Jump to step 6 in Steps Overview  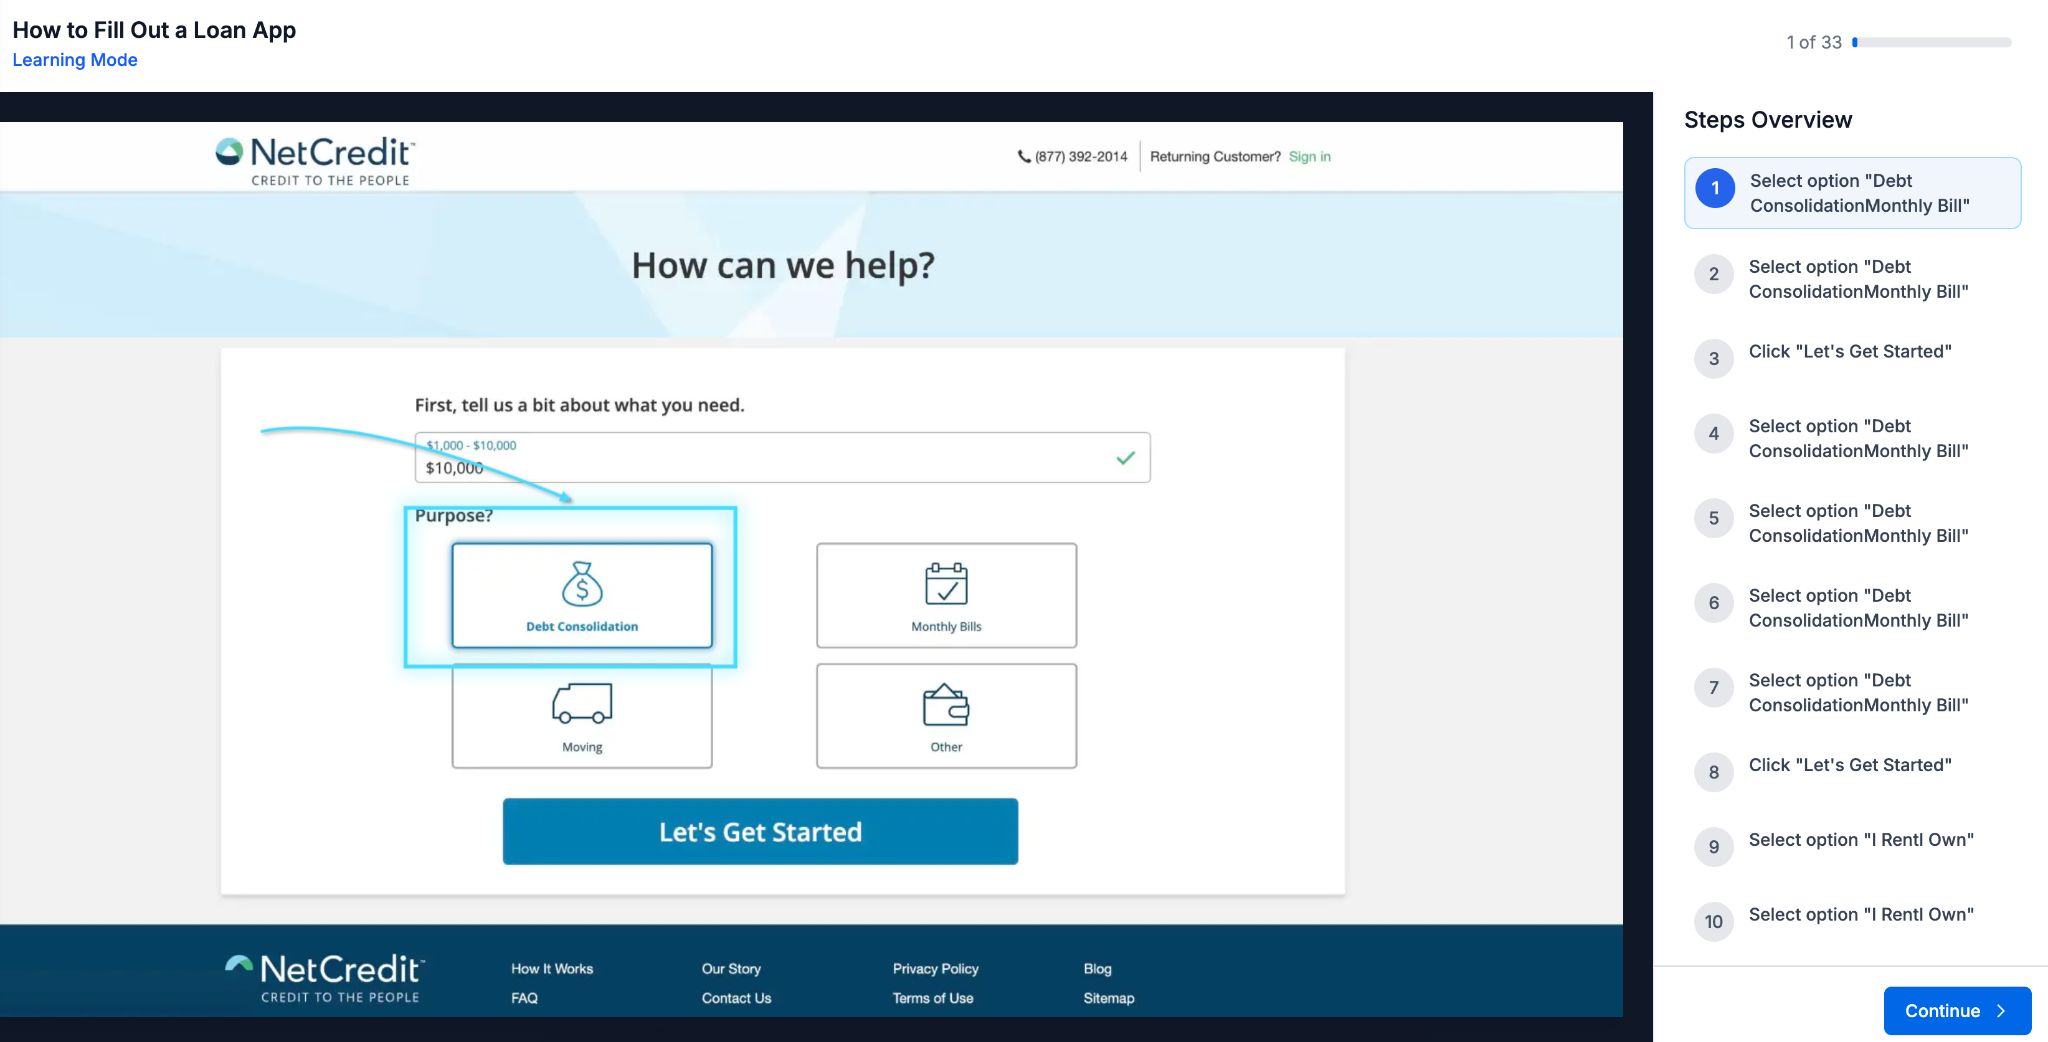click(1852, 608)
